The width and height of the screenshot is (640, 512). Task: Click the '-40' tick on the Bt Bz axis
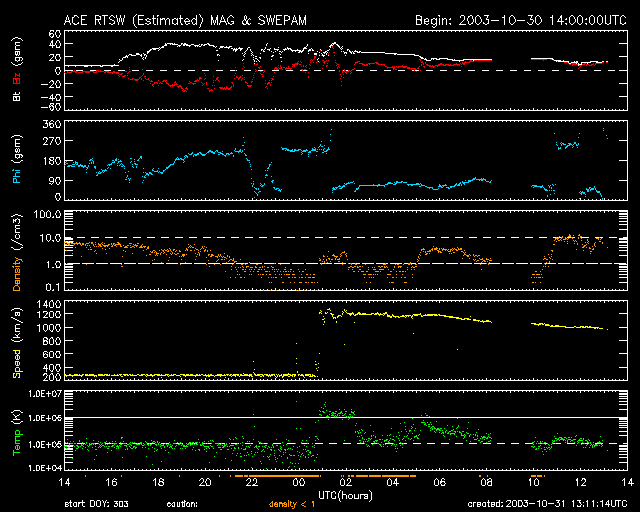pos(51,97)
